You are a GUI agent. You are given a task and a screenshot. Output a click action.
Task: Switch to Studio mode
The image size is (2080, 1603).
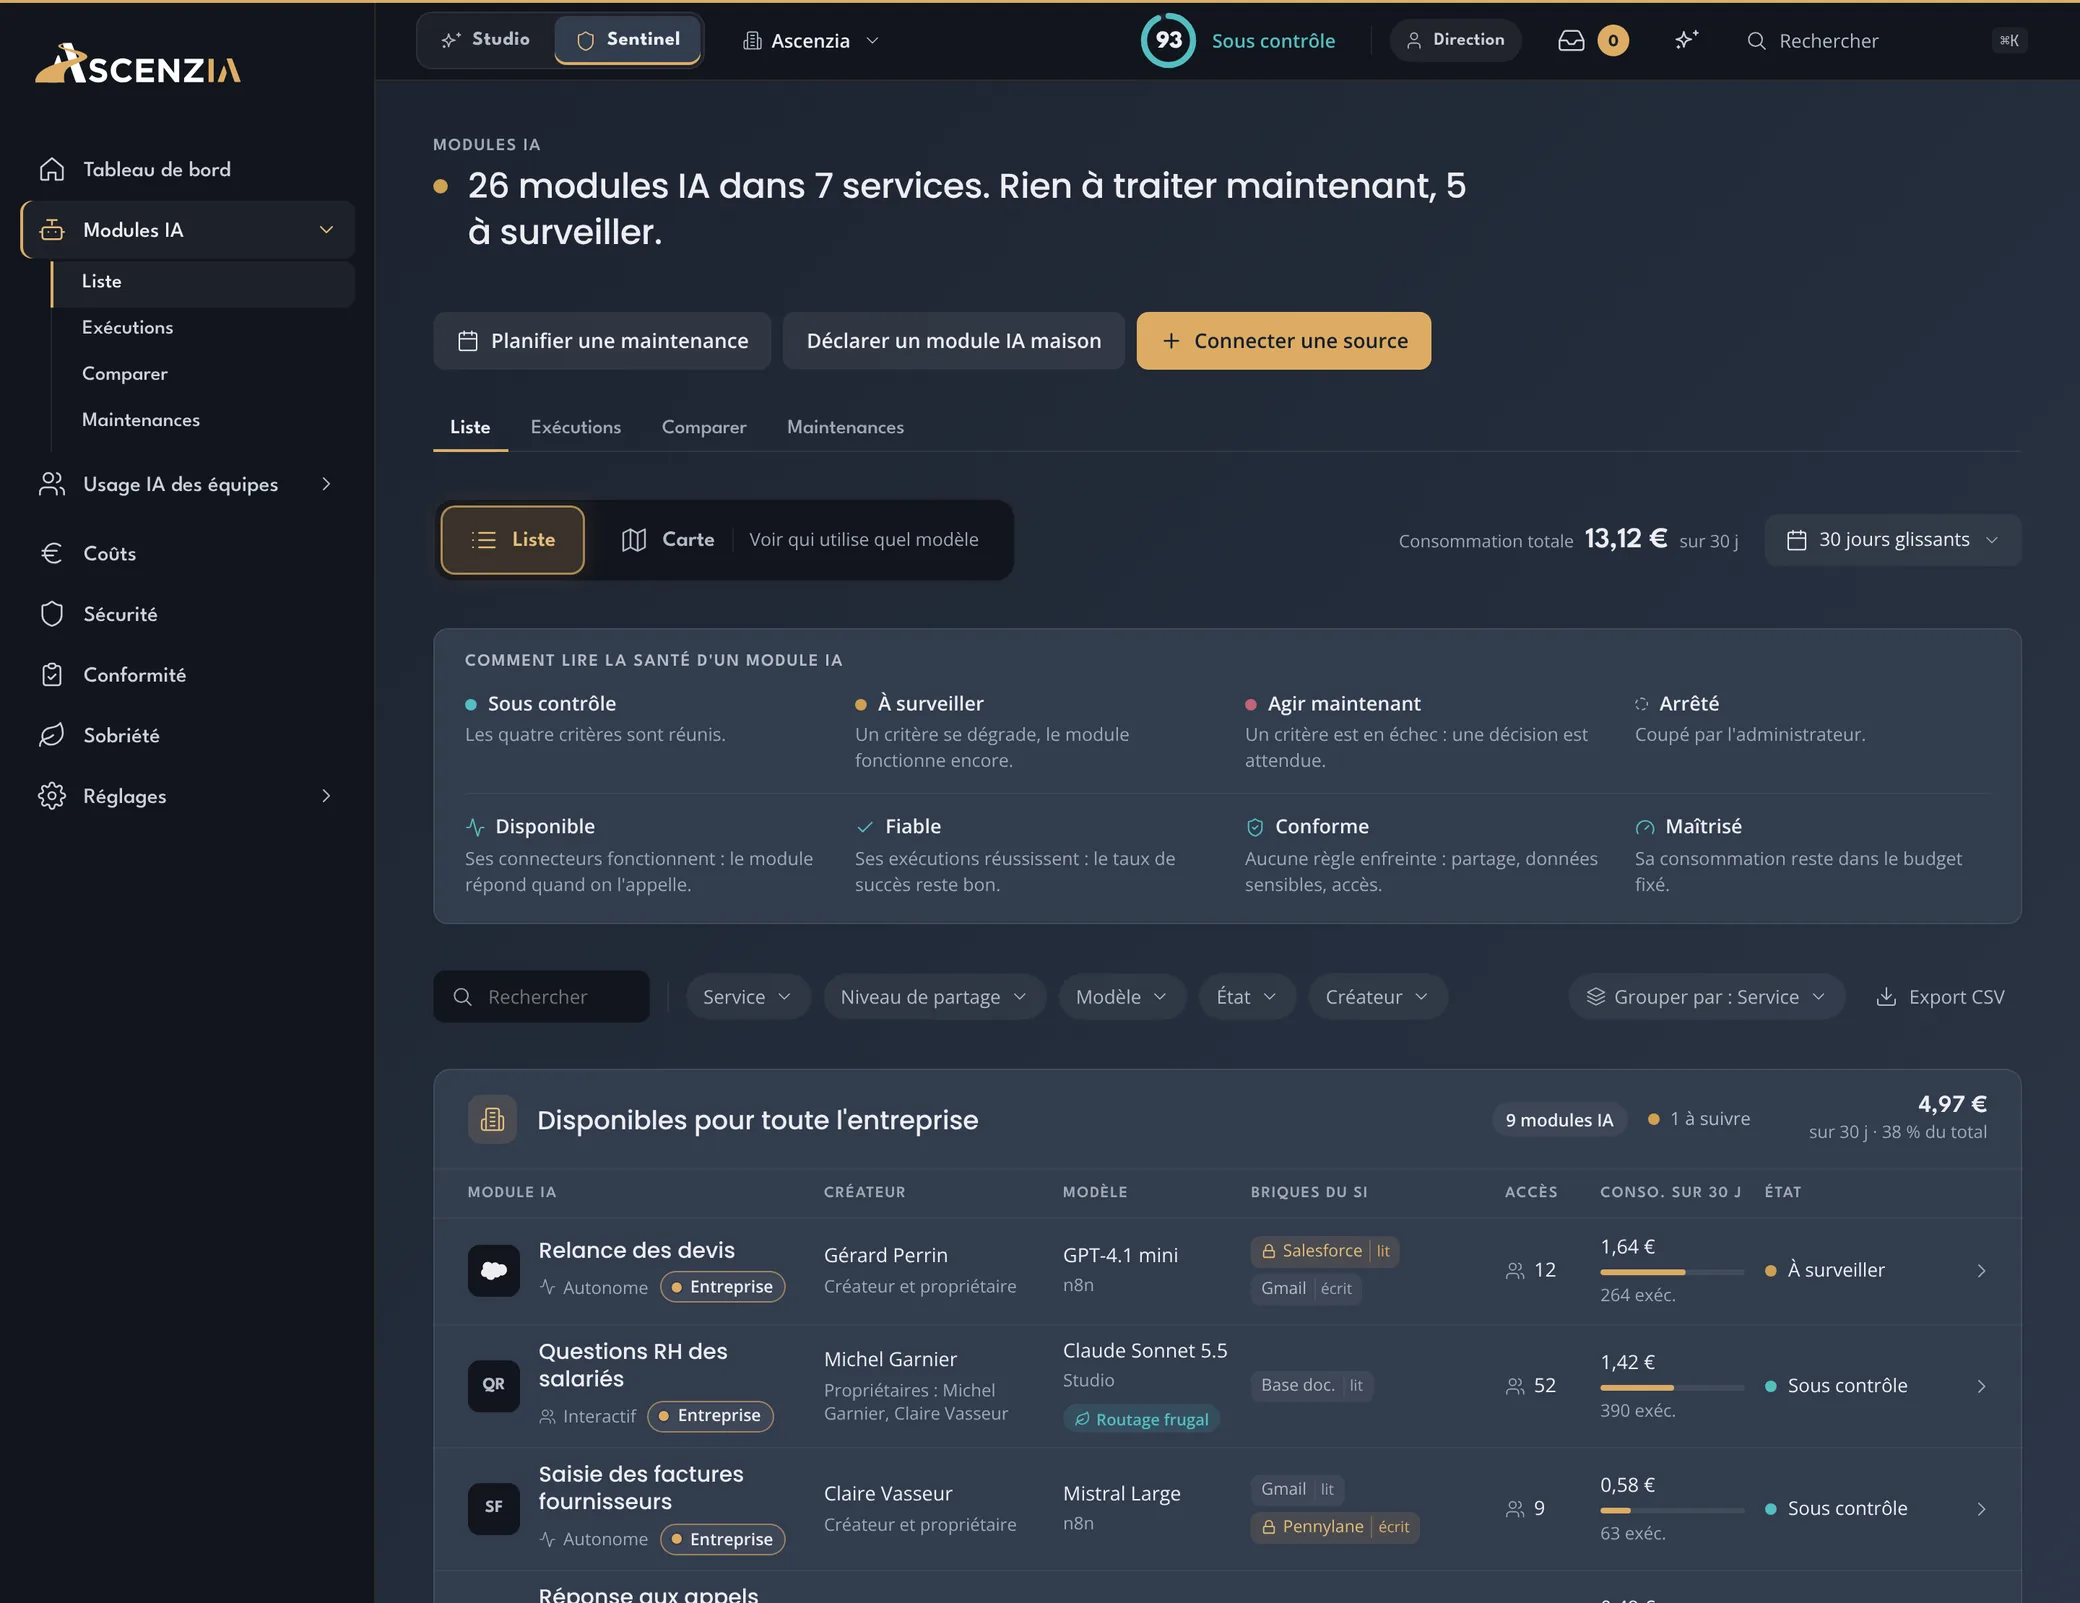pos(486,40)
